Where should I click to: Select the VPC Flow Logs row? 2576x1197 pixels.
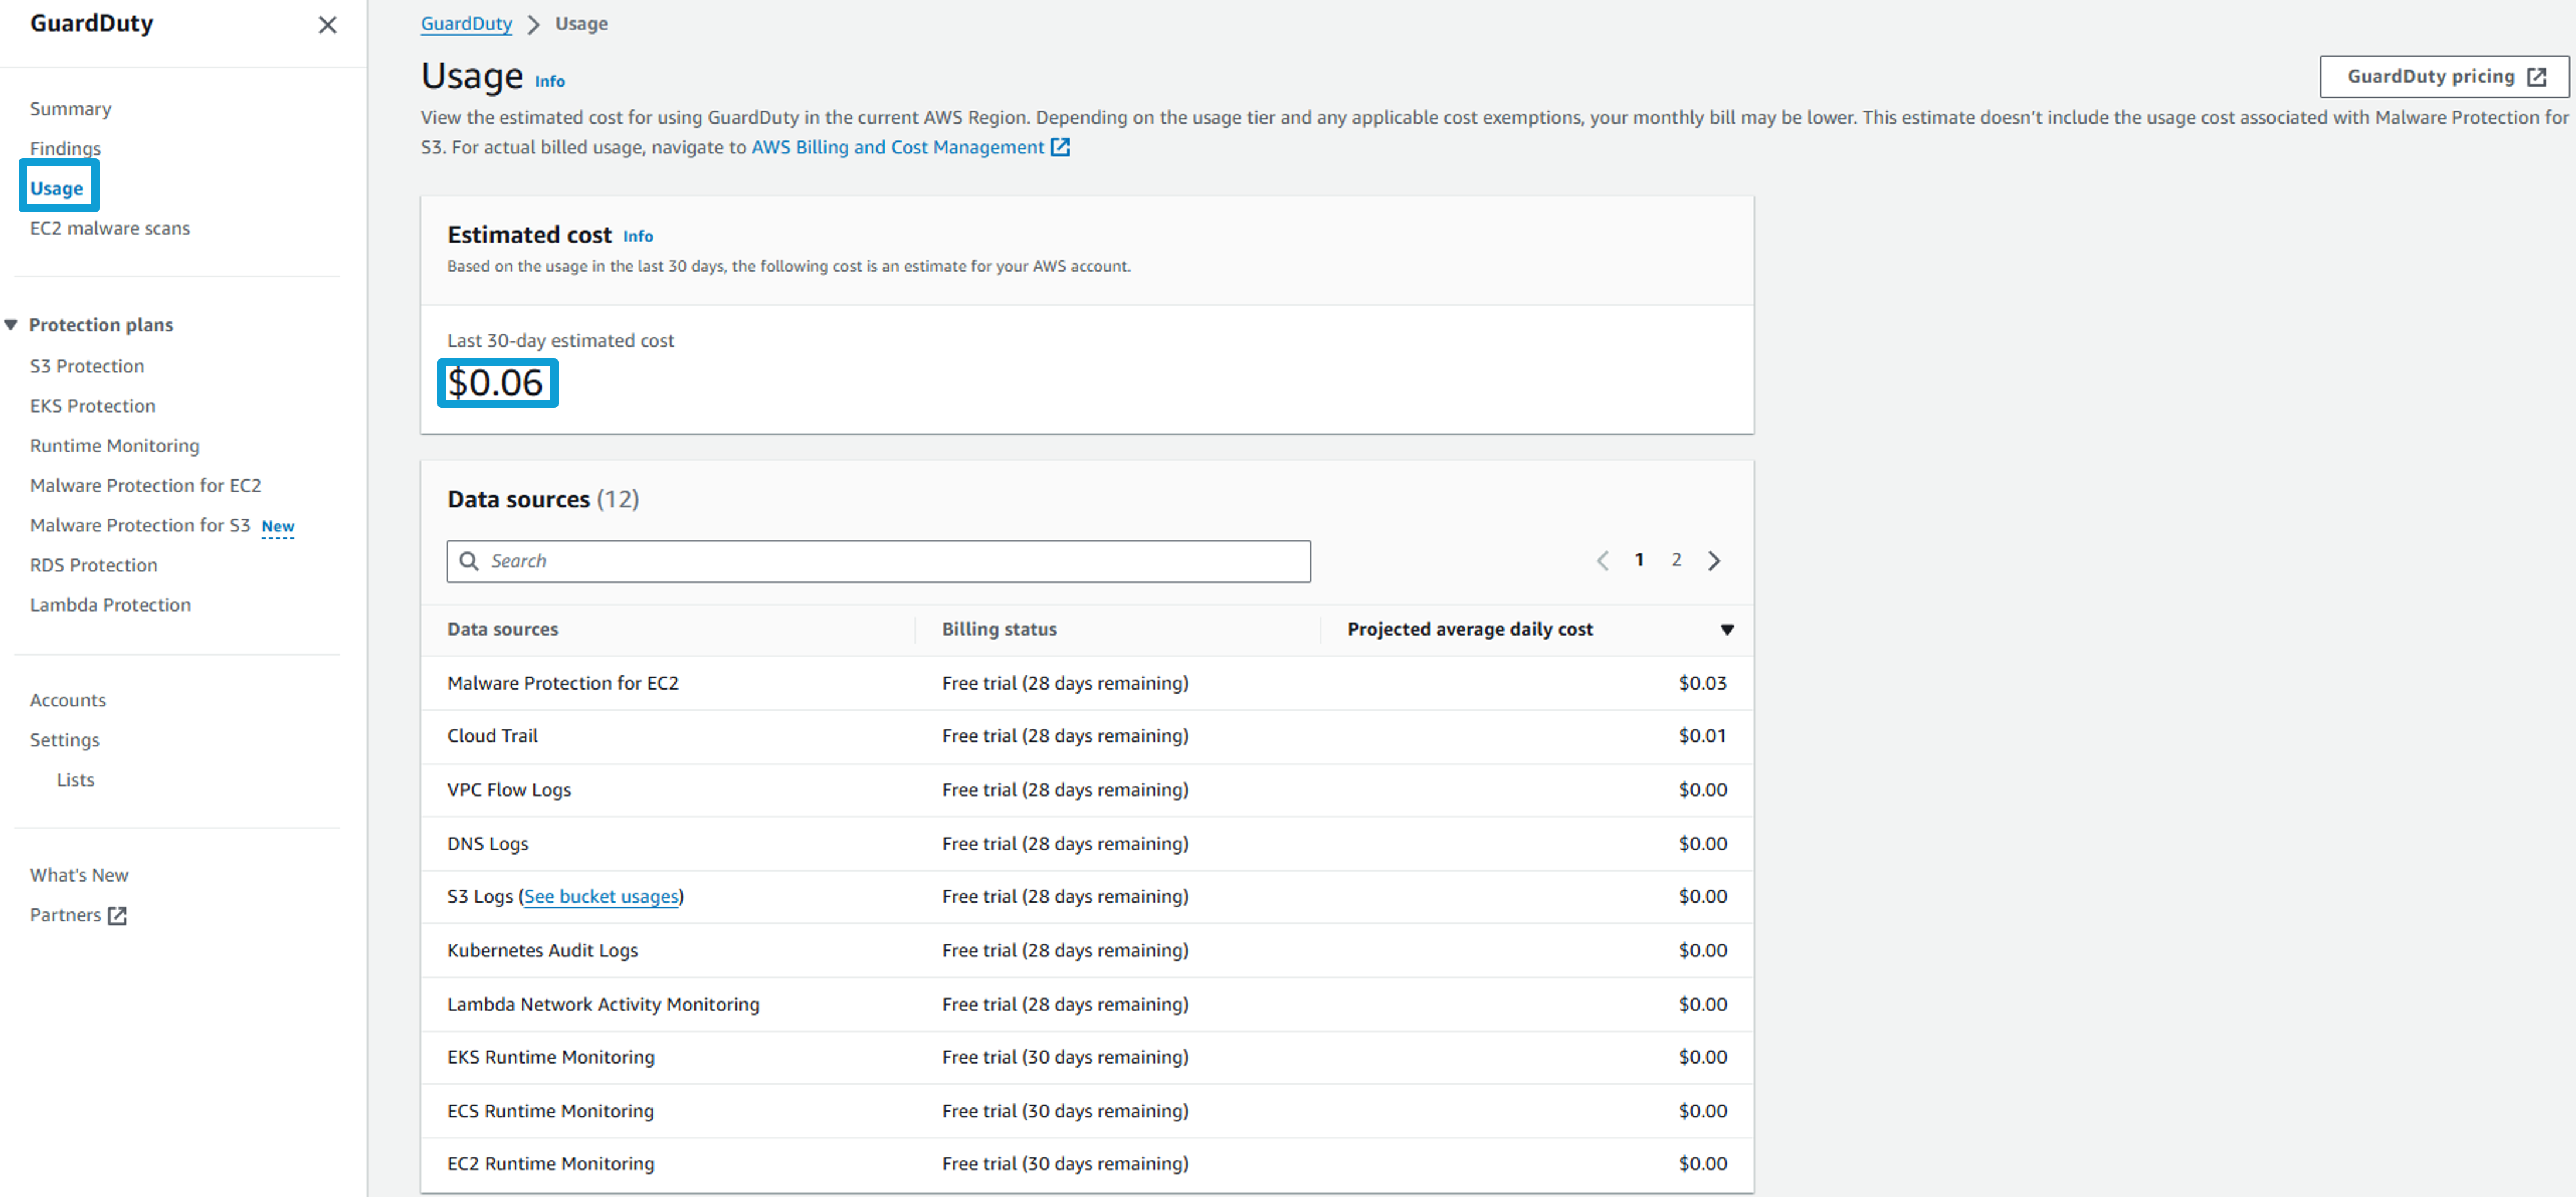pos(1087,791)
